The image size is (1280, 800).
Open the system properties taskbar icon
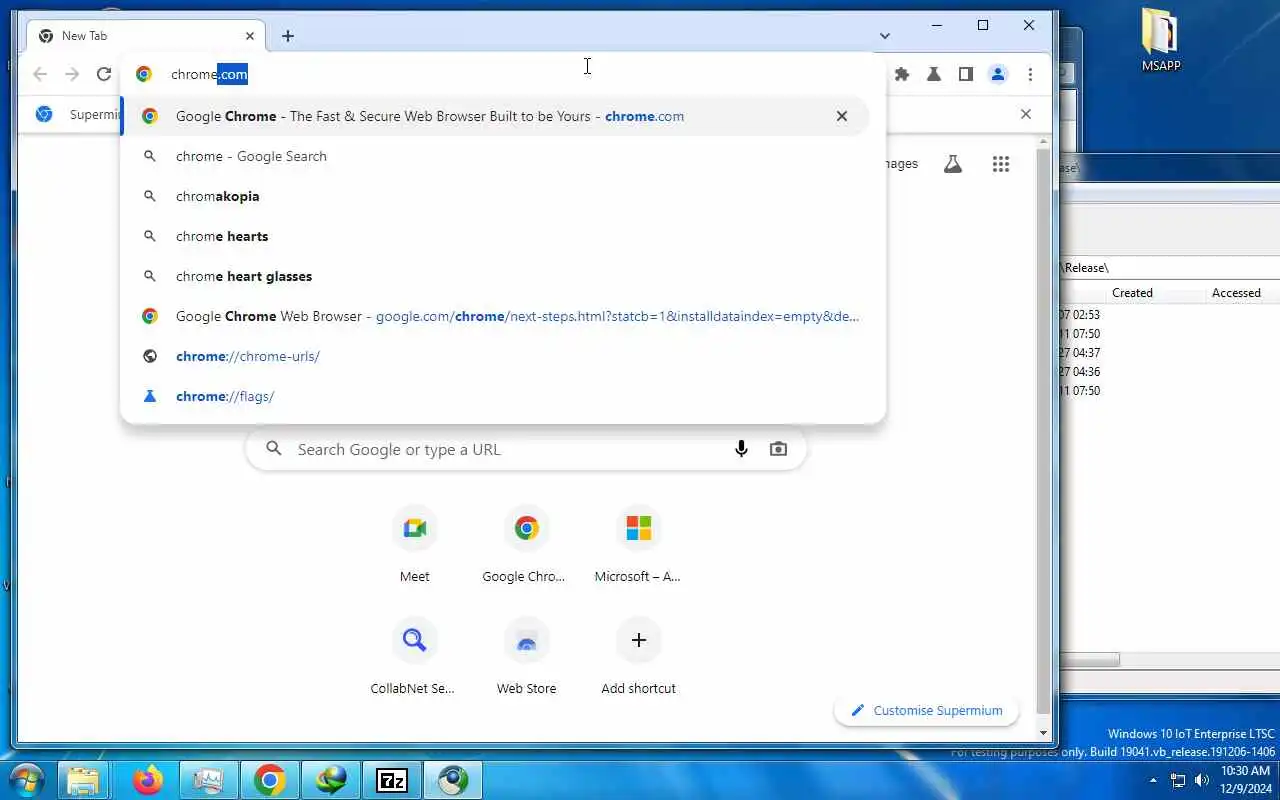pyautogui.click(x=208, y=780)
